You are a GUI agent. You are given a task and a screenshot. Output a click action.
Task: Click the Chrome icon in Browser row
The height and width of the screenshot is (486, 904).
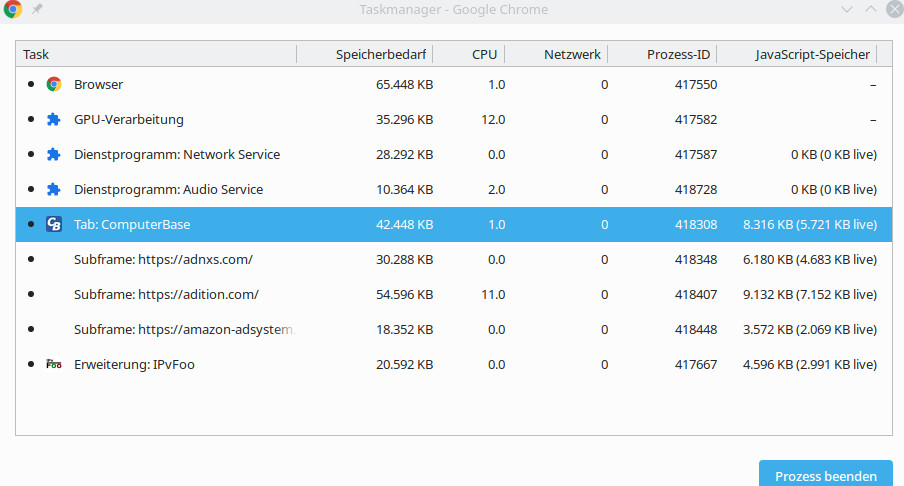54,84
